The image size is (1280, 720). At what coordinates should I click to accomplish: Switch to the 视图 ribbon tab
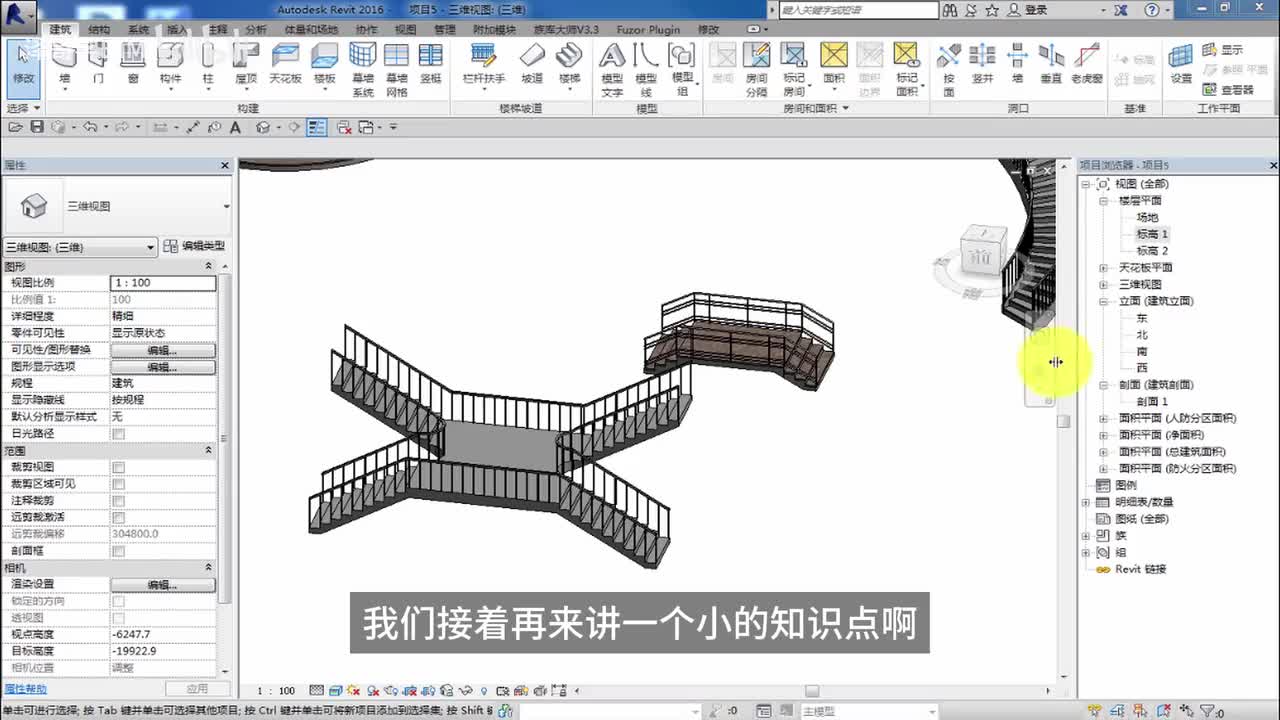[405, 30]
